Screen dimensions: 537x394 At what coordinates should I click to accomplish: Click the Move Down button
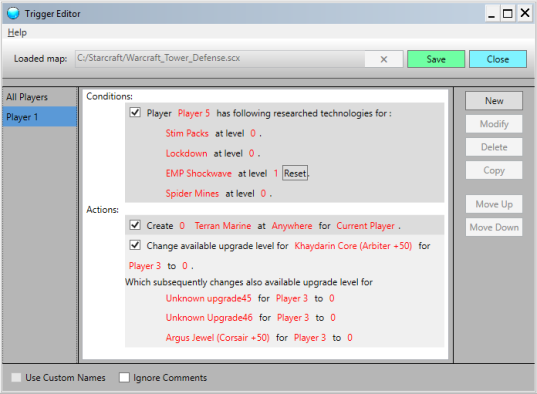[x=494, y=227]
